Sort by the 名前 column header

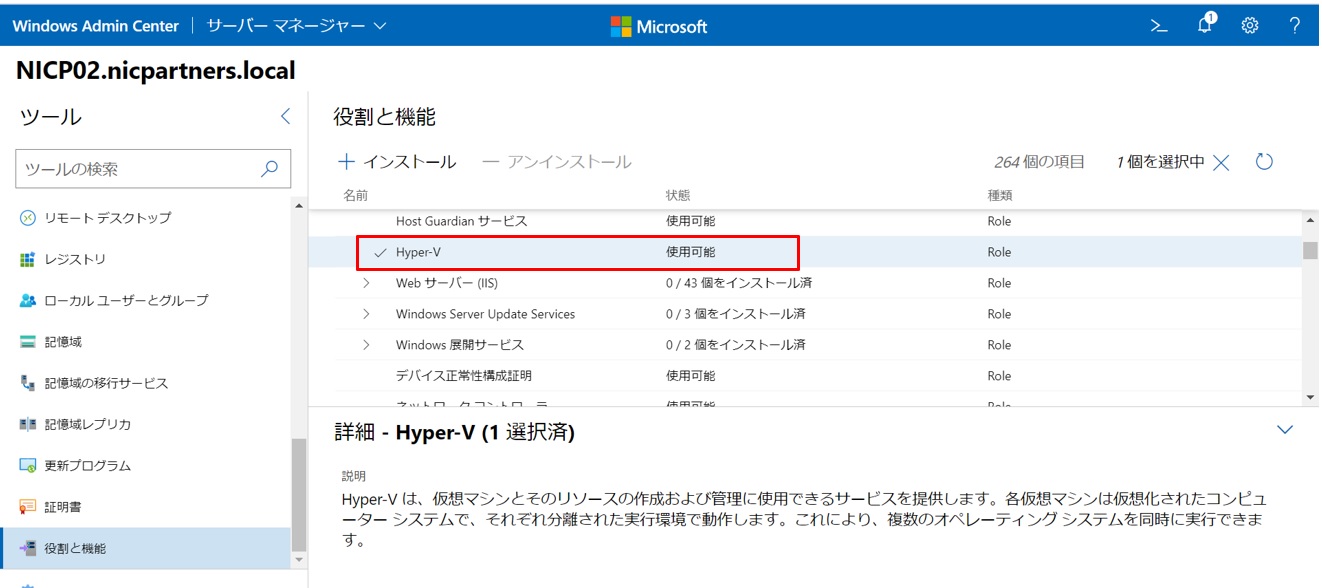[355, 196]
